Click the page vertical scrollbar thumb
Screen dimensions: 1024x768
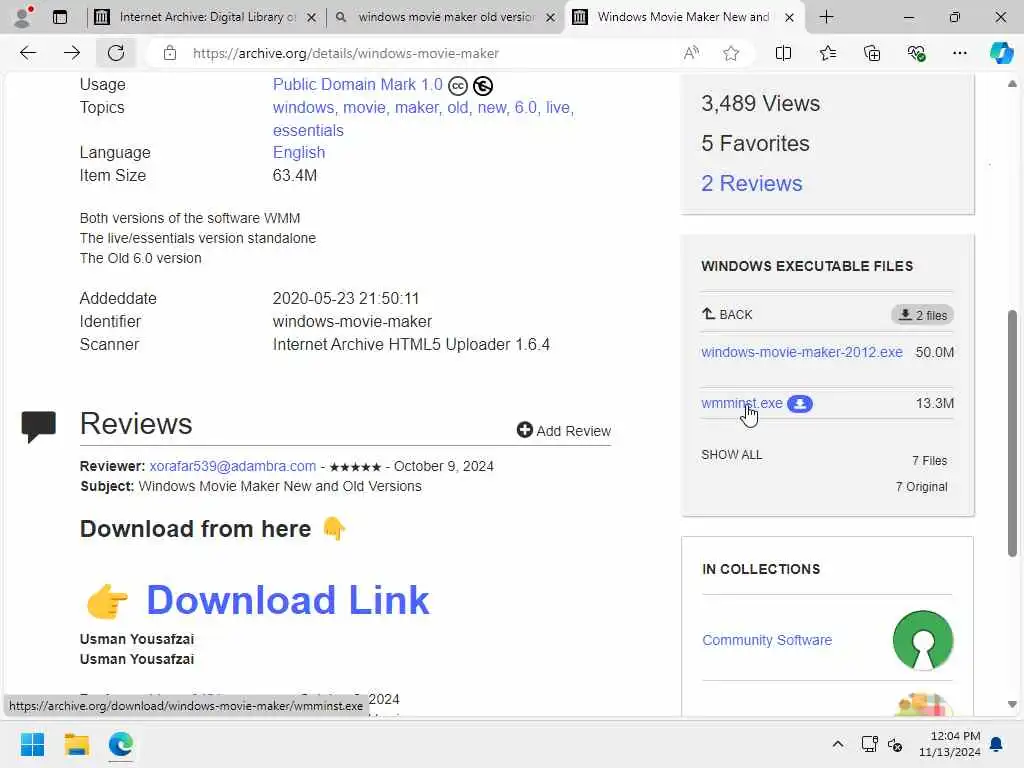point(1012,434)
